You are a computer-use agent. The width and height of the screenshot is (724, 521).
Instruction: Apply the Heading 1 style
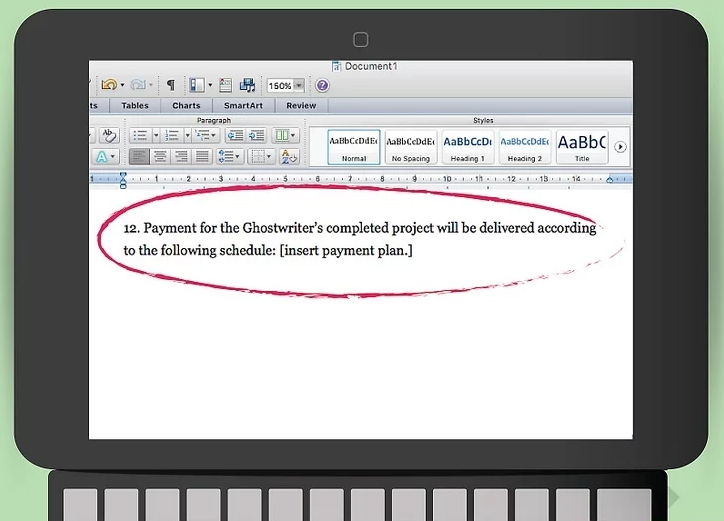coord(468,147)
